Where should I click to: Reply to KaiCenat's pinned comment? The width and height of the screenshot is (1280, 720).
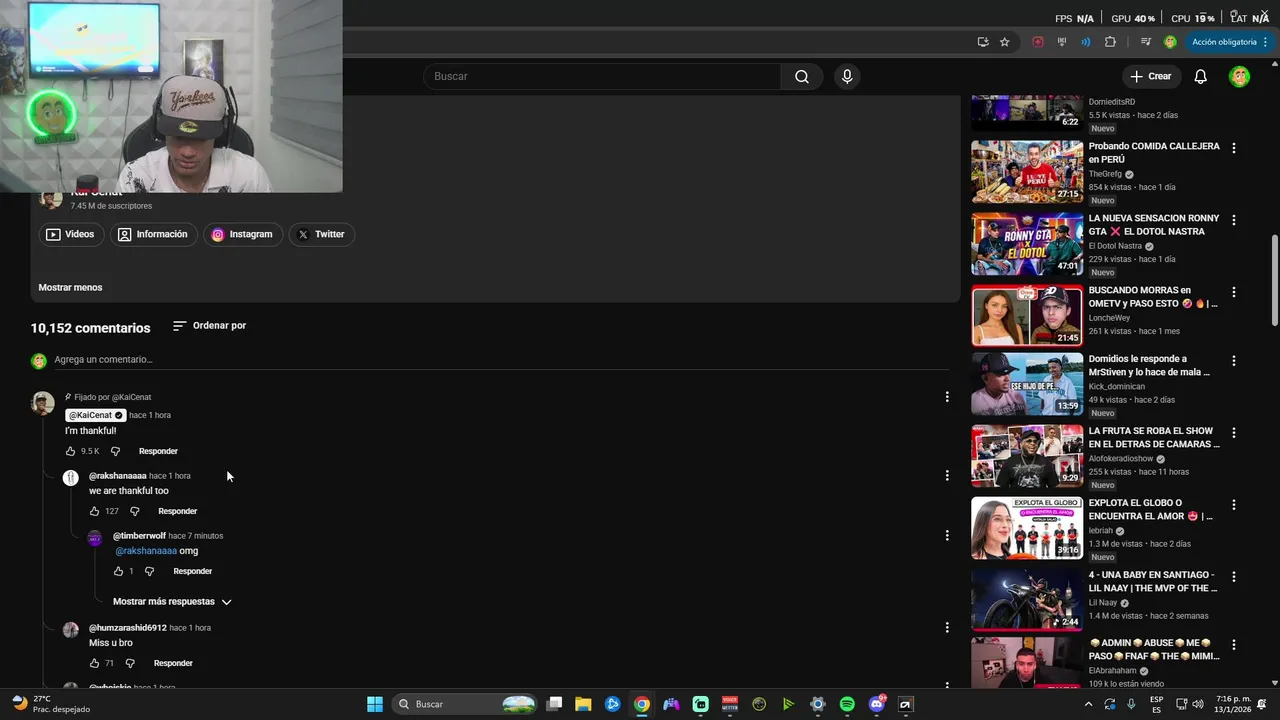pyautogui.click(x=158, y=451)
